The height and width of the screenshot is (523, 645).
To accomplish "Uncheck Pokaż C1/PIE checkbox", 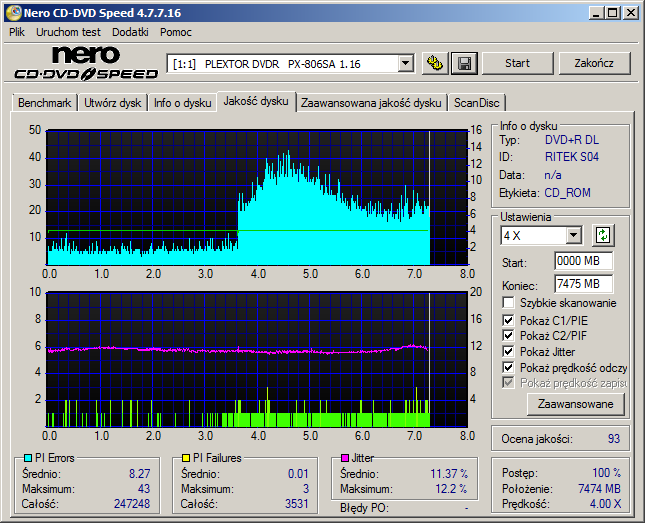I will pyautogui.click(x=508, y=320).
